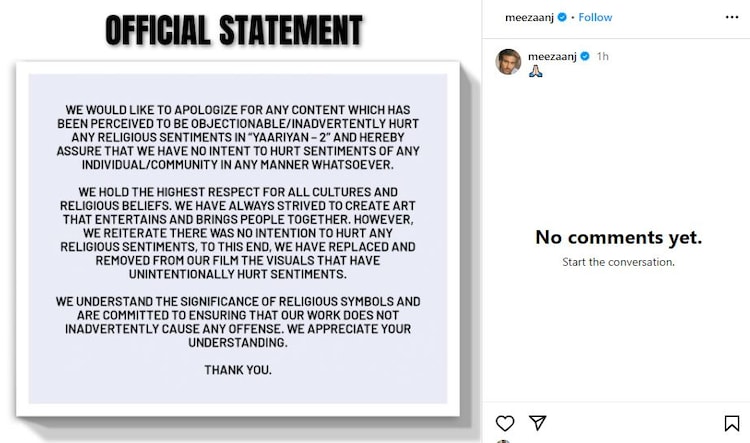750x443 pixels.
Task: Open meezaanj's profile picture in the caption
Action: click(509, 62)
